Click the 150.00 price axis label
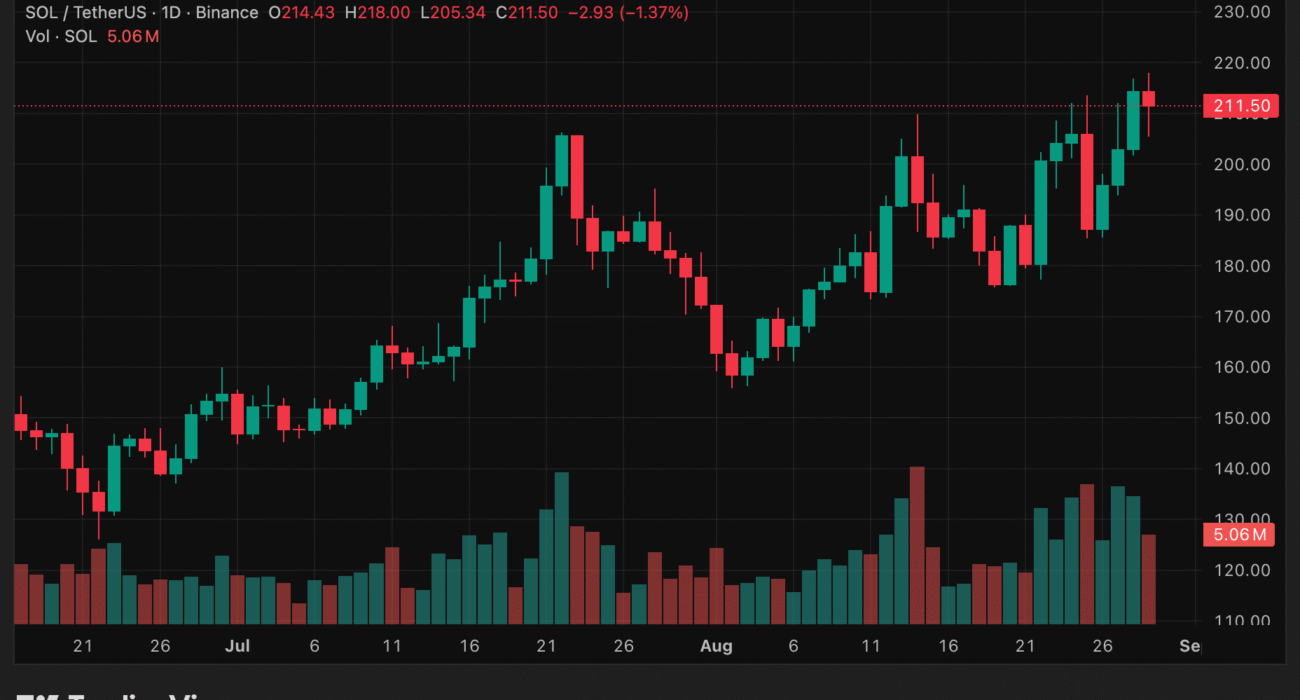The height and width of the screenshot is (700, 1300). click(1241, 418)
